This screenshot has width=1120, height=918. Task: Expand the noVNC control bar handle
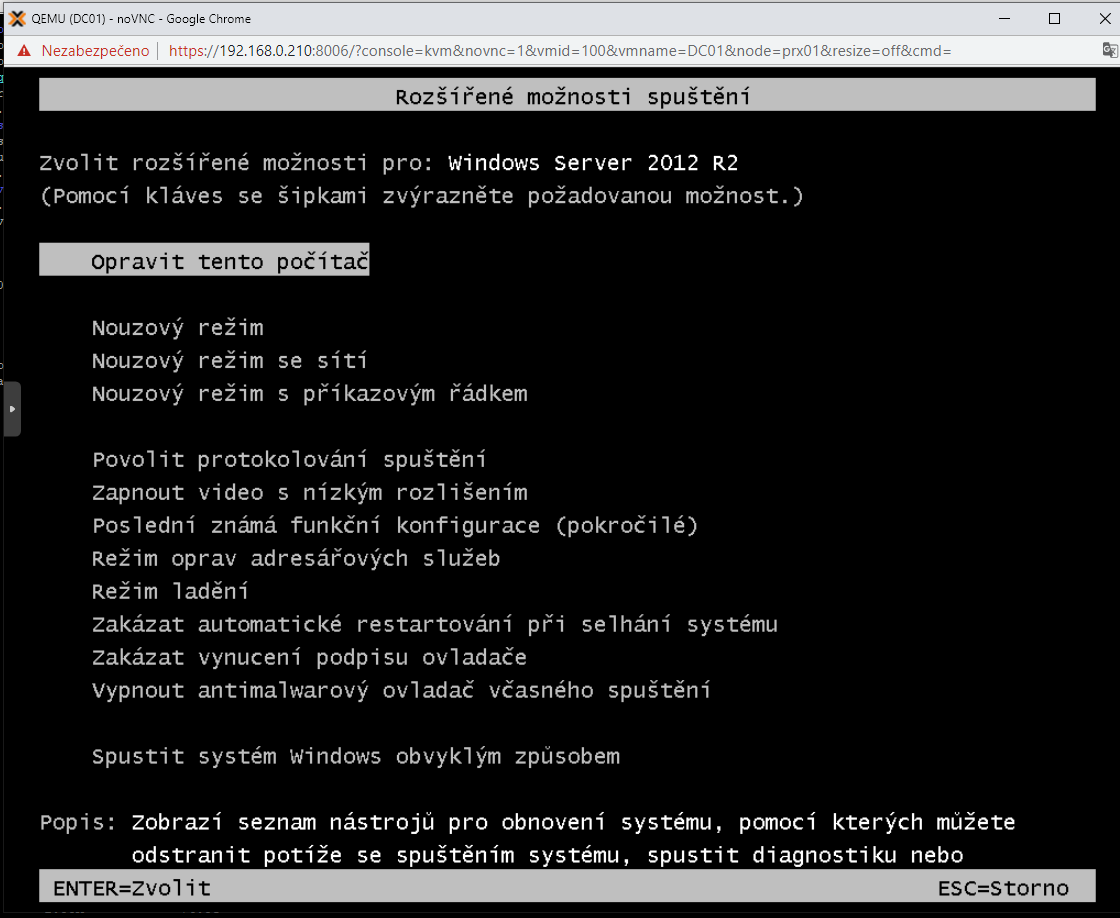(12, 408)
